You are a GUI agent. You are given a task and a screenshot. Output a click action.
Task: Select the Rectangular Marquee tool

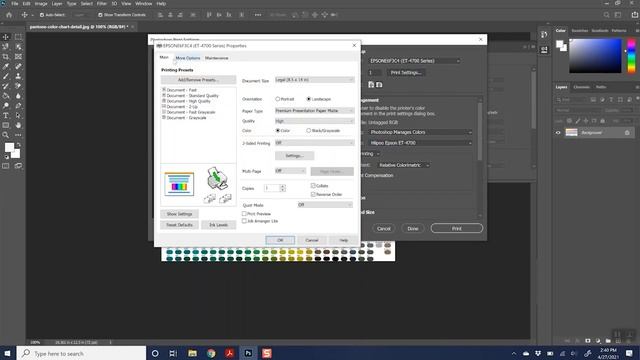coord(18,37)
